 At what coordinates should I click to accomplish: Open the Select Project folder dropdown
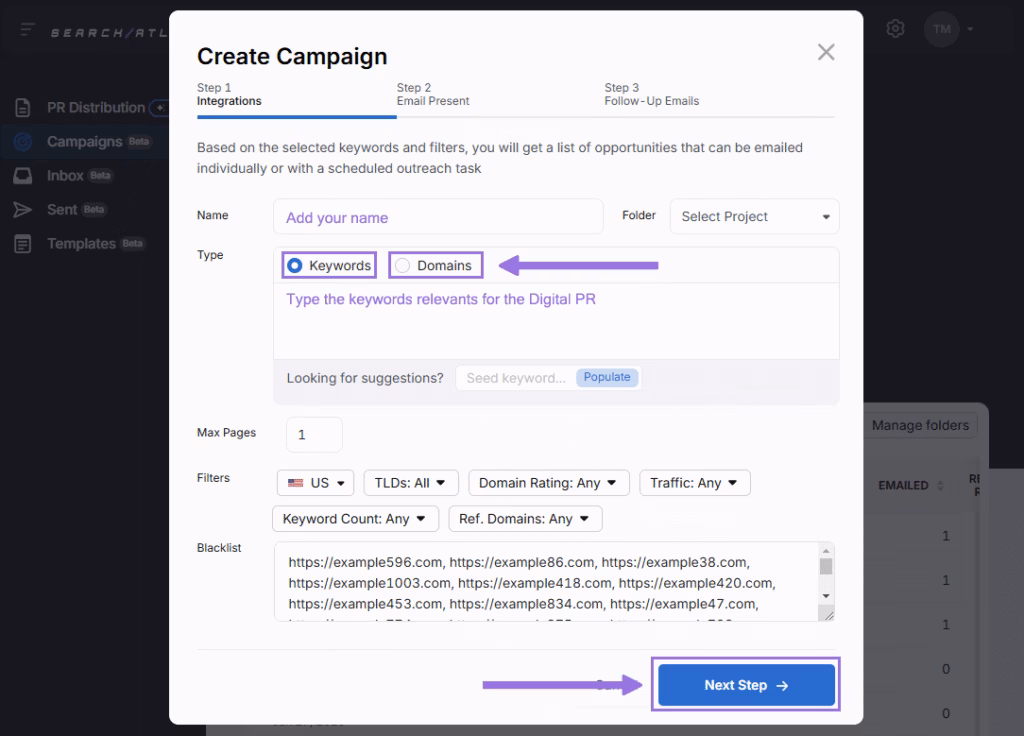[754, 216]
